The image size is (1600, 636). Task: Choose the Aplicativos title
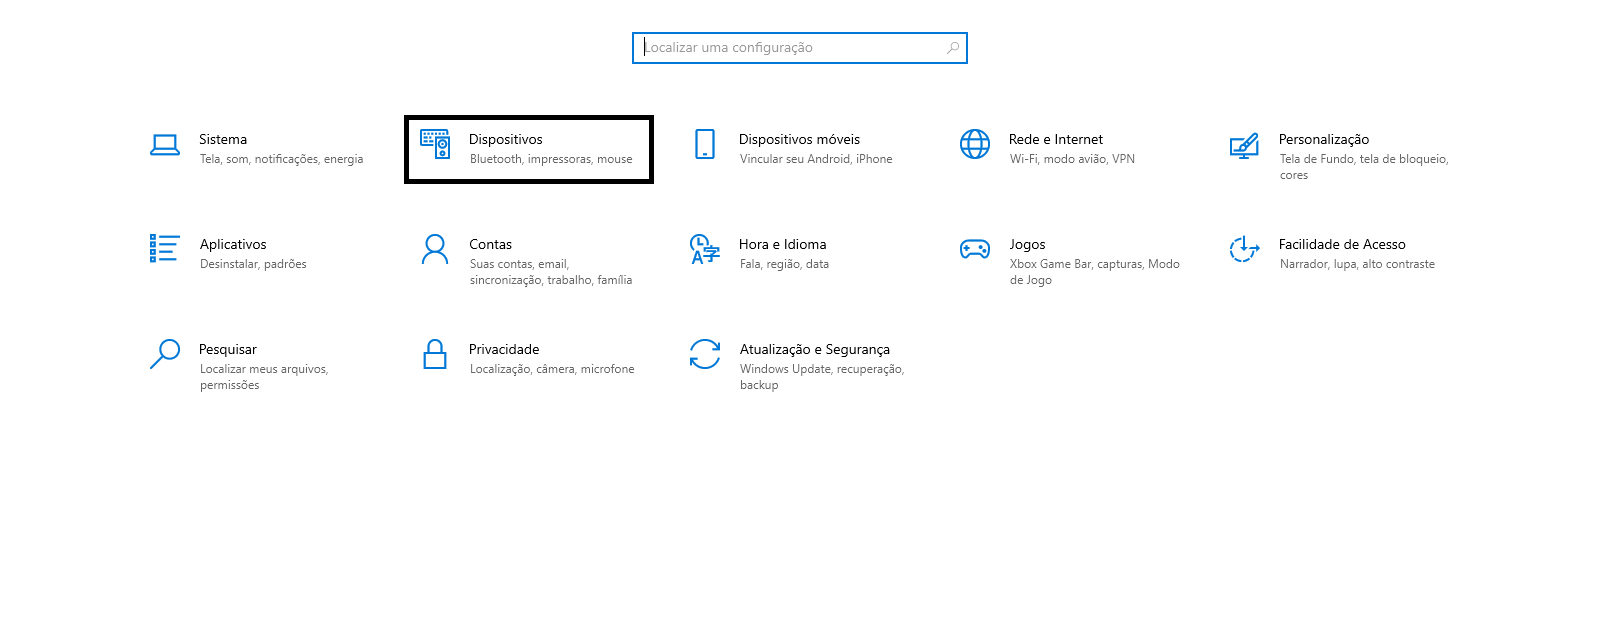[233, 244]
